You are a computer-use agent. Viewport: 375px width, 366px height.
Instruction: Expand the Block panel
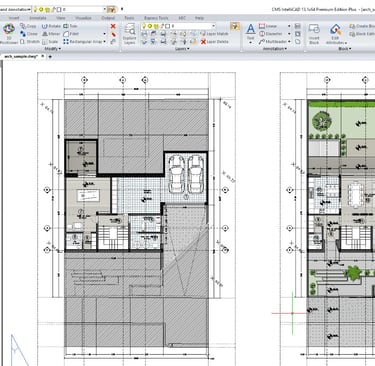pyautogui.click(x=345, y=49)
